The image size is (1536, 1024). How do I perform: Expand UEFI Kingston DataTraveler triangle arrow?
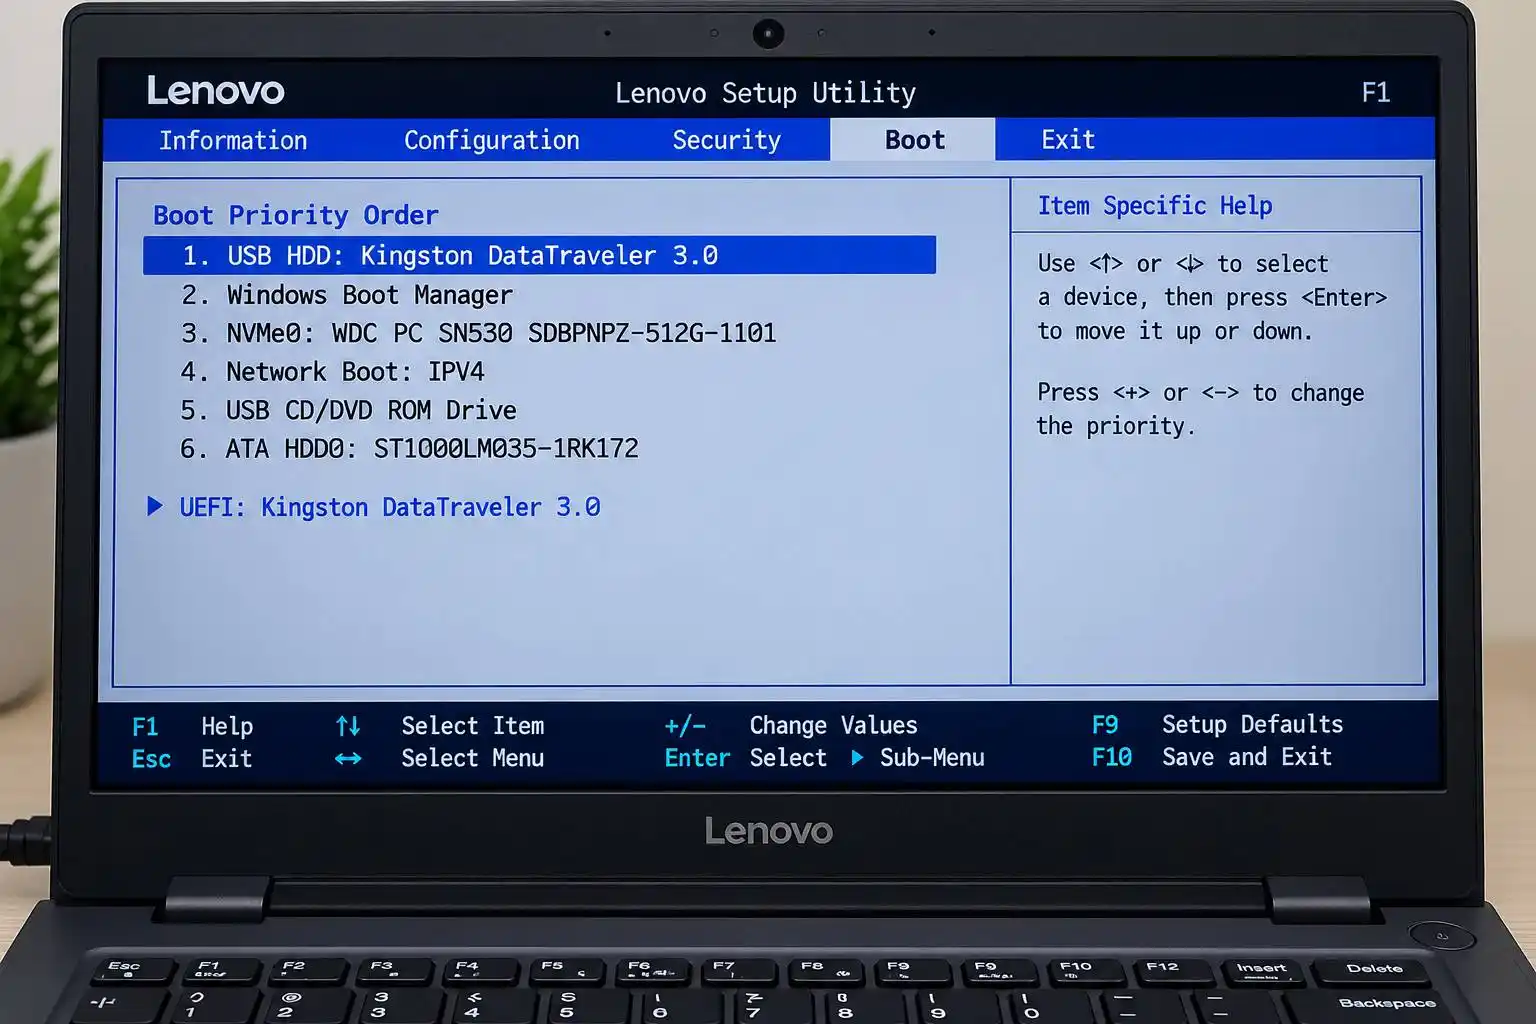[x=155, y=506]
